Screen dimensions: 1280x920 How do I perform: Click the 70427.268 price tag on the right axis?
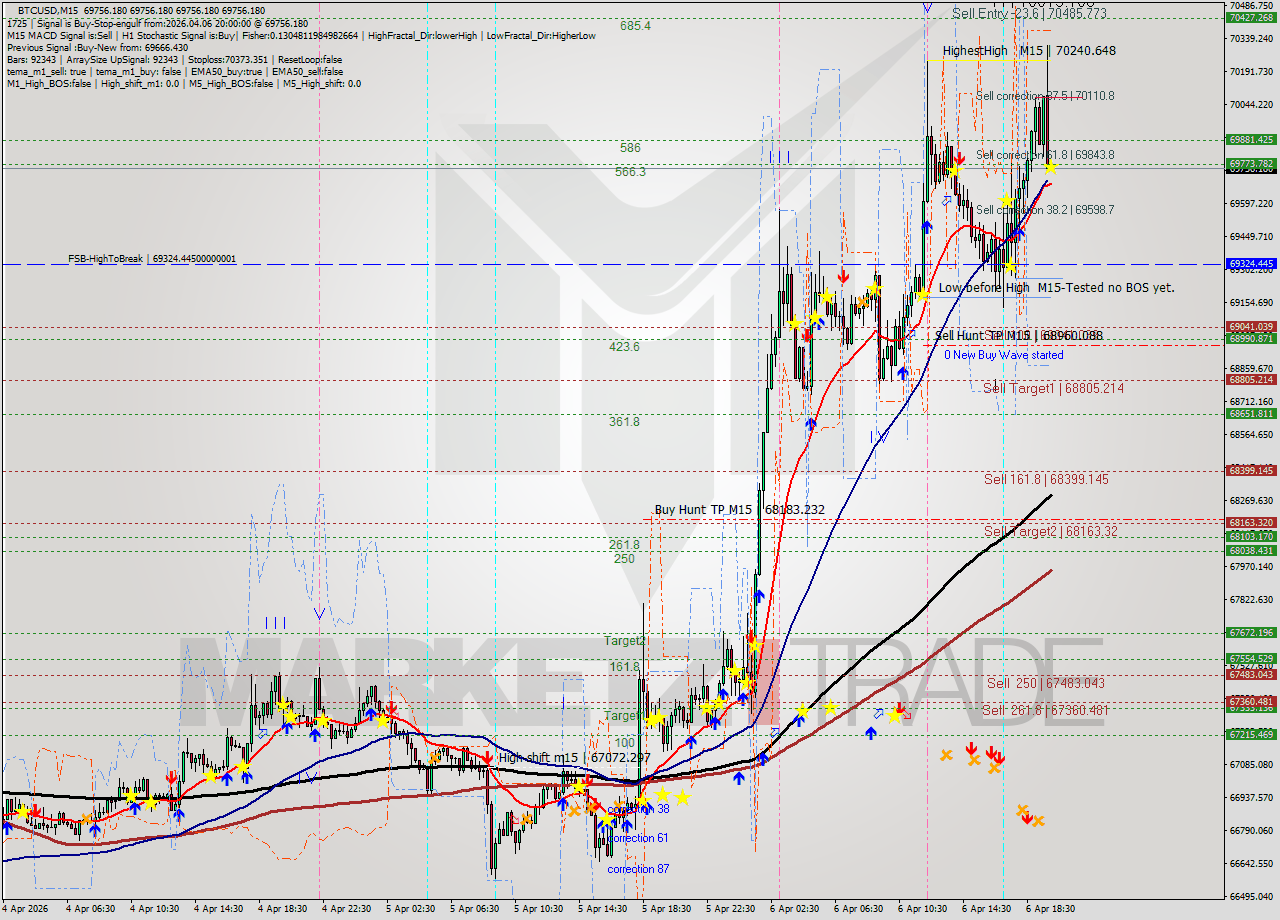(x=1252, y=16)
